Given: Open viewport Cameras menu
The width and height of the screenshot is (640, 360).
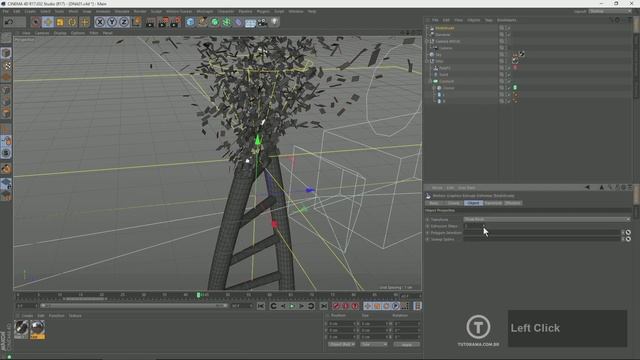Looking at the screenshot, I should [x=42, y=33].
